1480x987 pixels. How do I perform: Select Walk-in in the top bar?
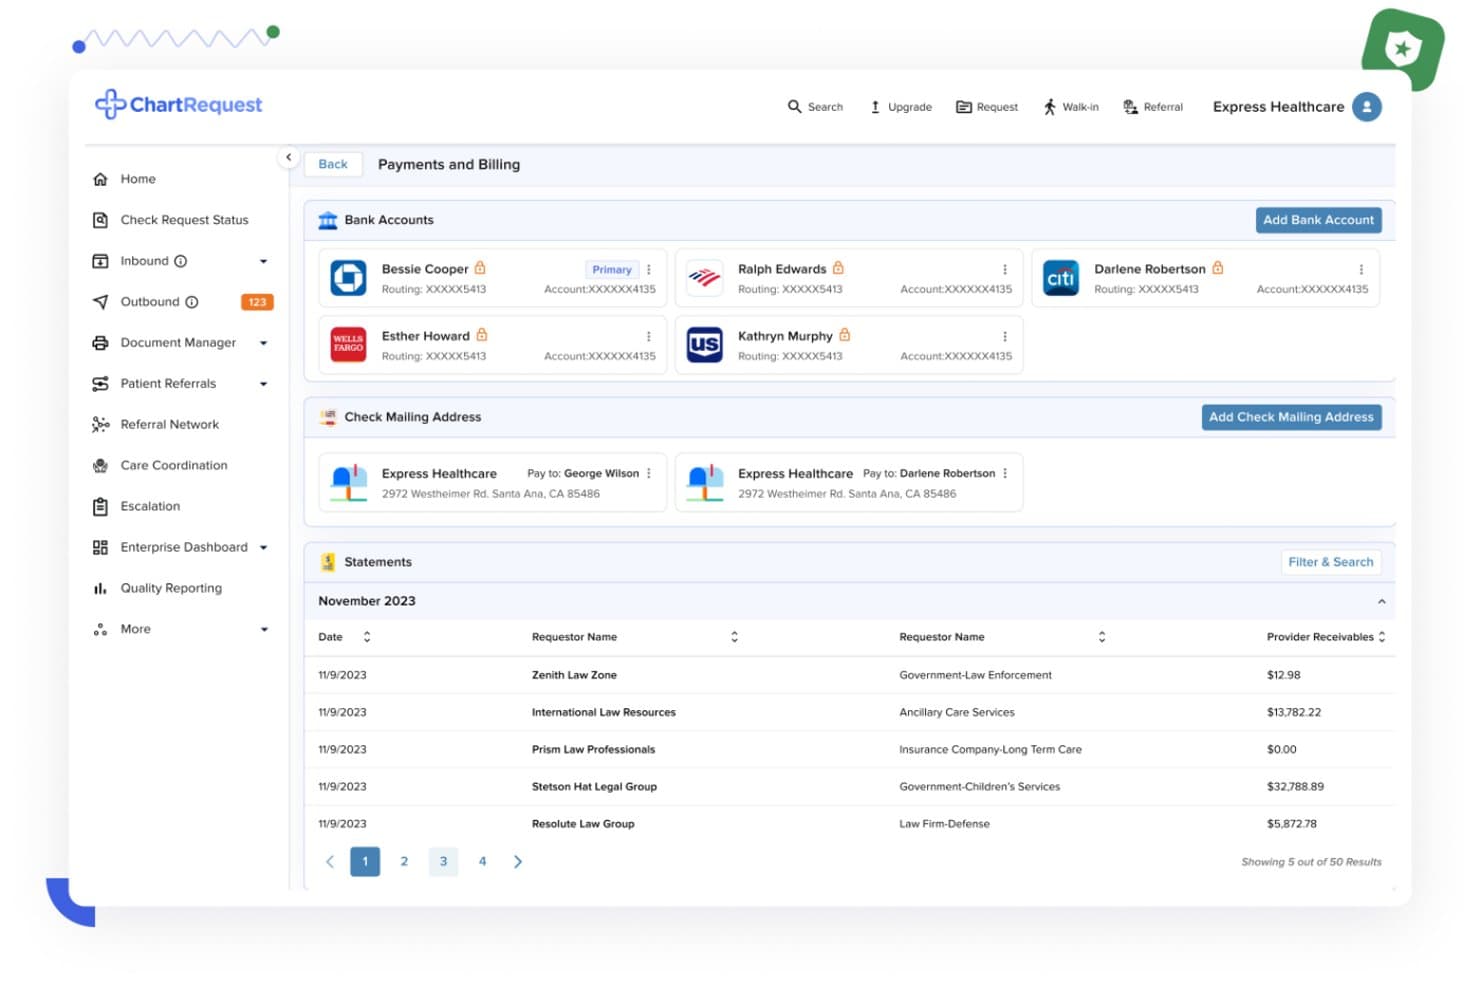(1071, 107)
